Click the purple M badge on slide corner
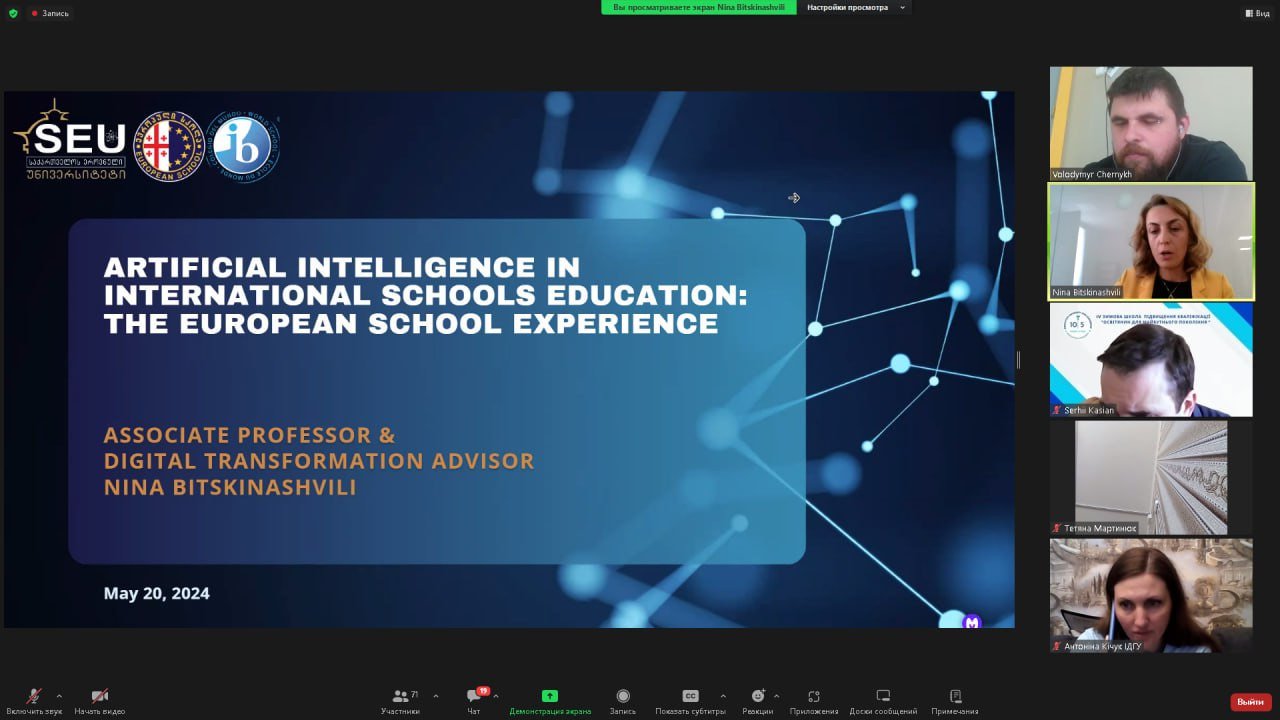Screen dimensions: 1280x720 pos(972,622)
